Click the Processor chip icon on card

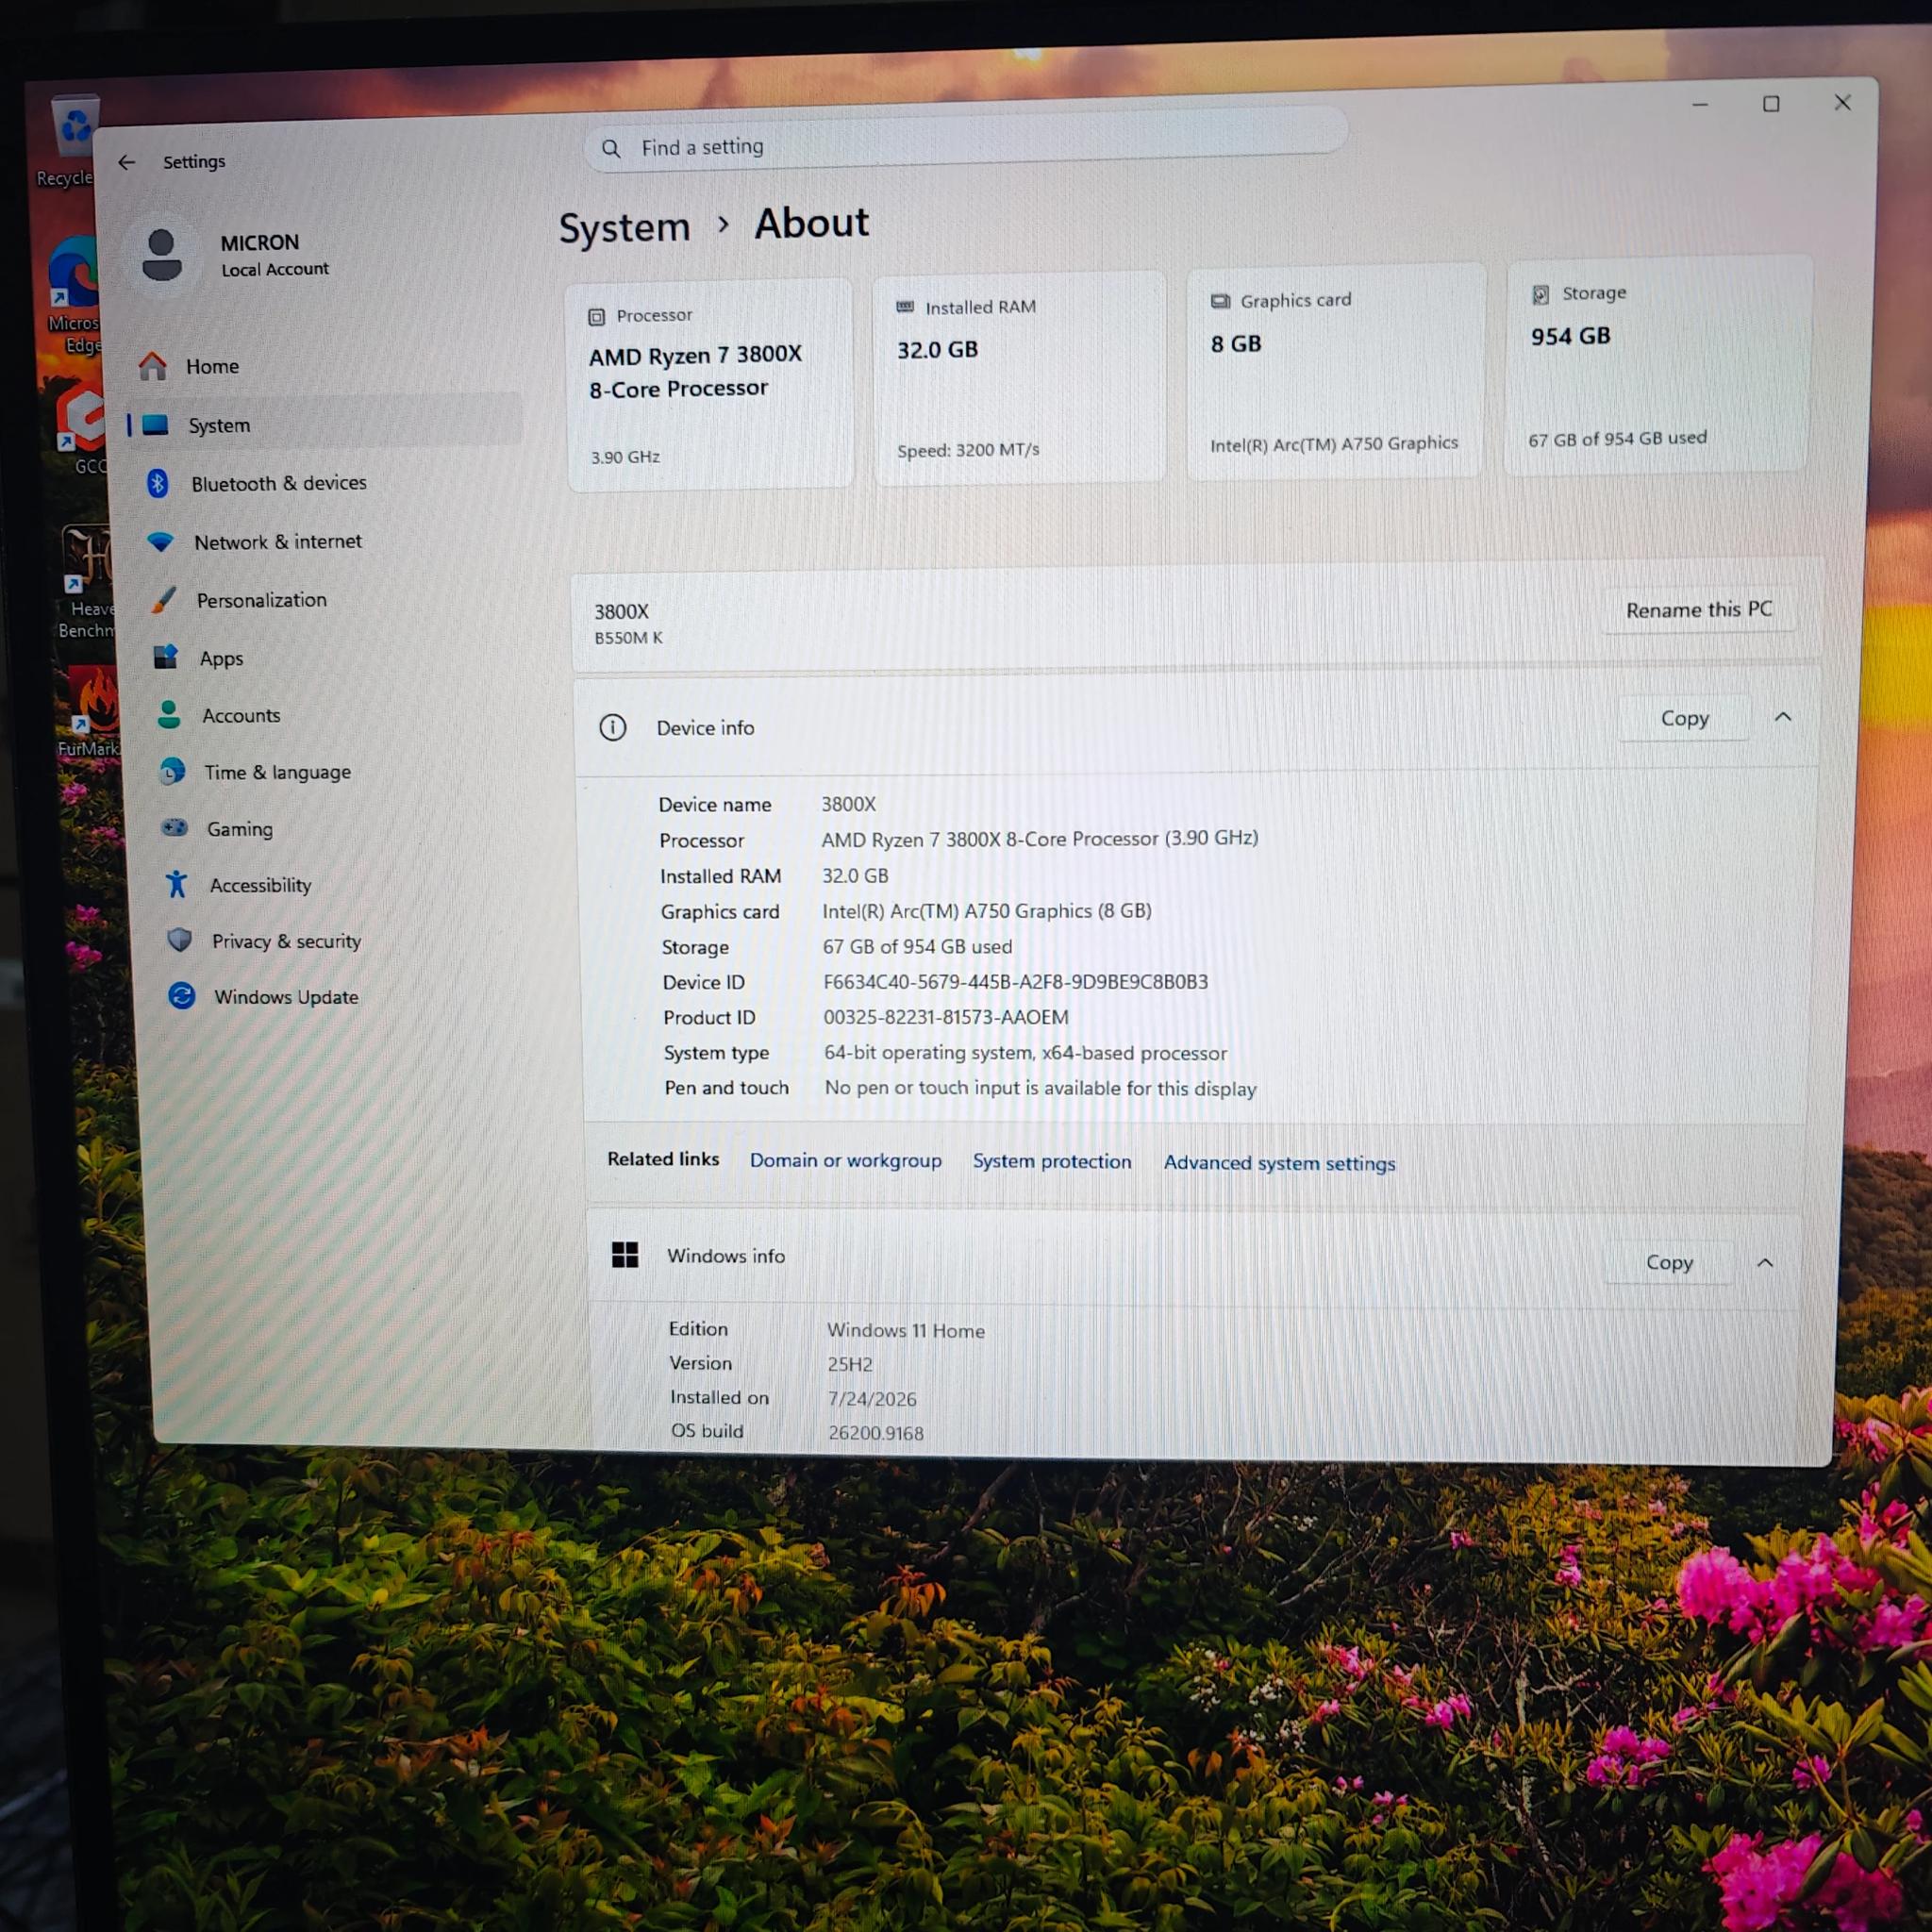click(x=596, y=317)
